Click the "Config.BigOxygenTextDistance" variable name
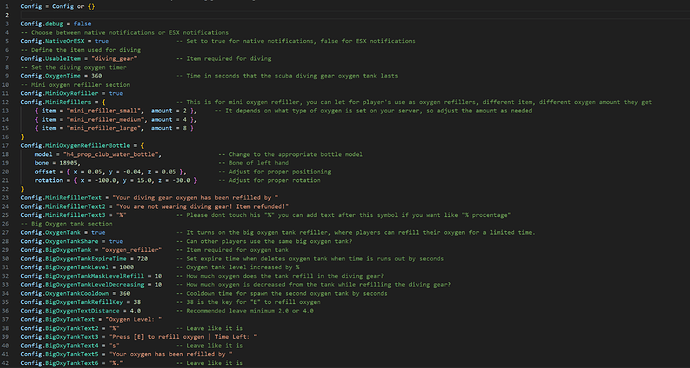The width and height of the screenshot is (690, 368). pos(70,311)
